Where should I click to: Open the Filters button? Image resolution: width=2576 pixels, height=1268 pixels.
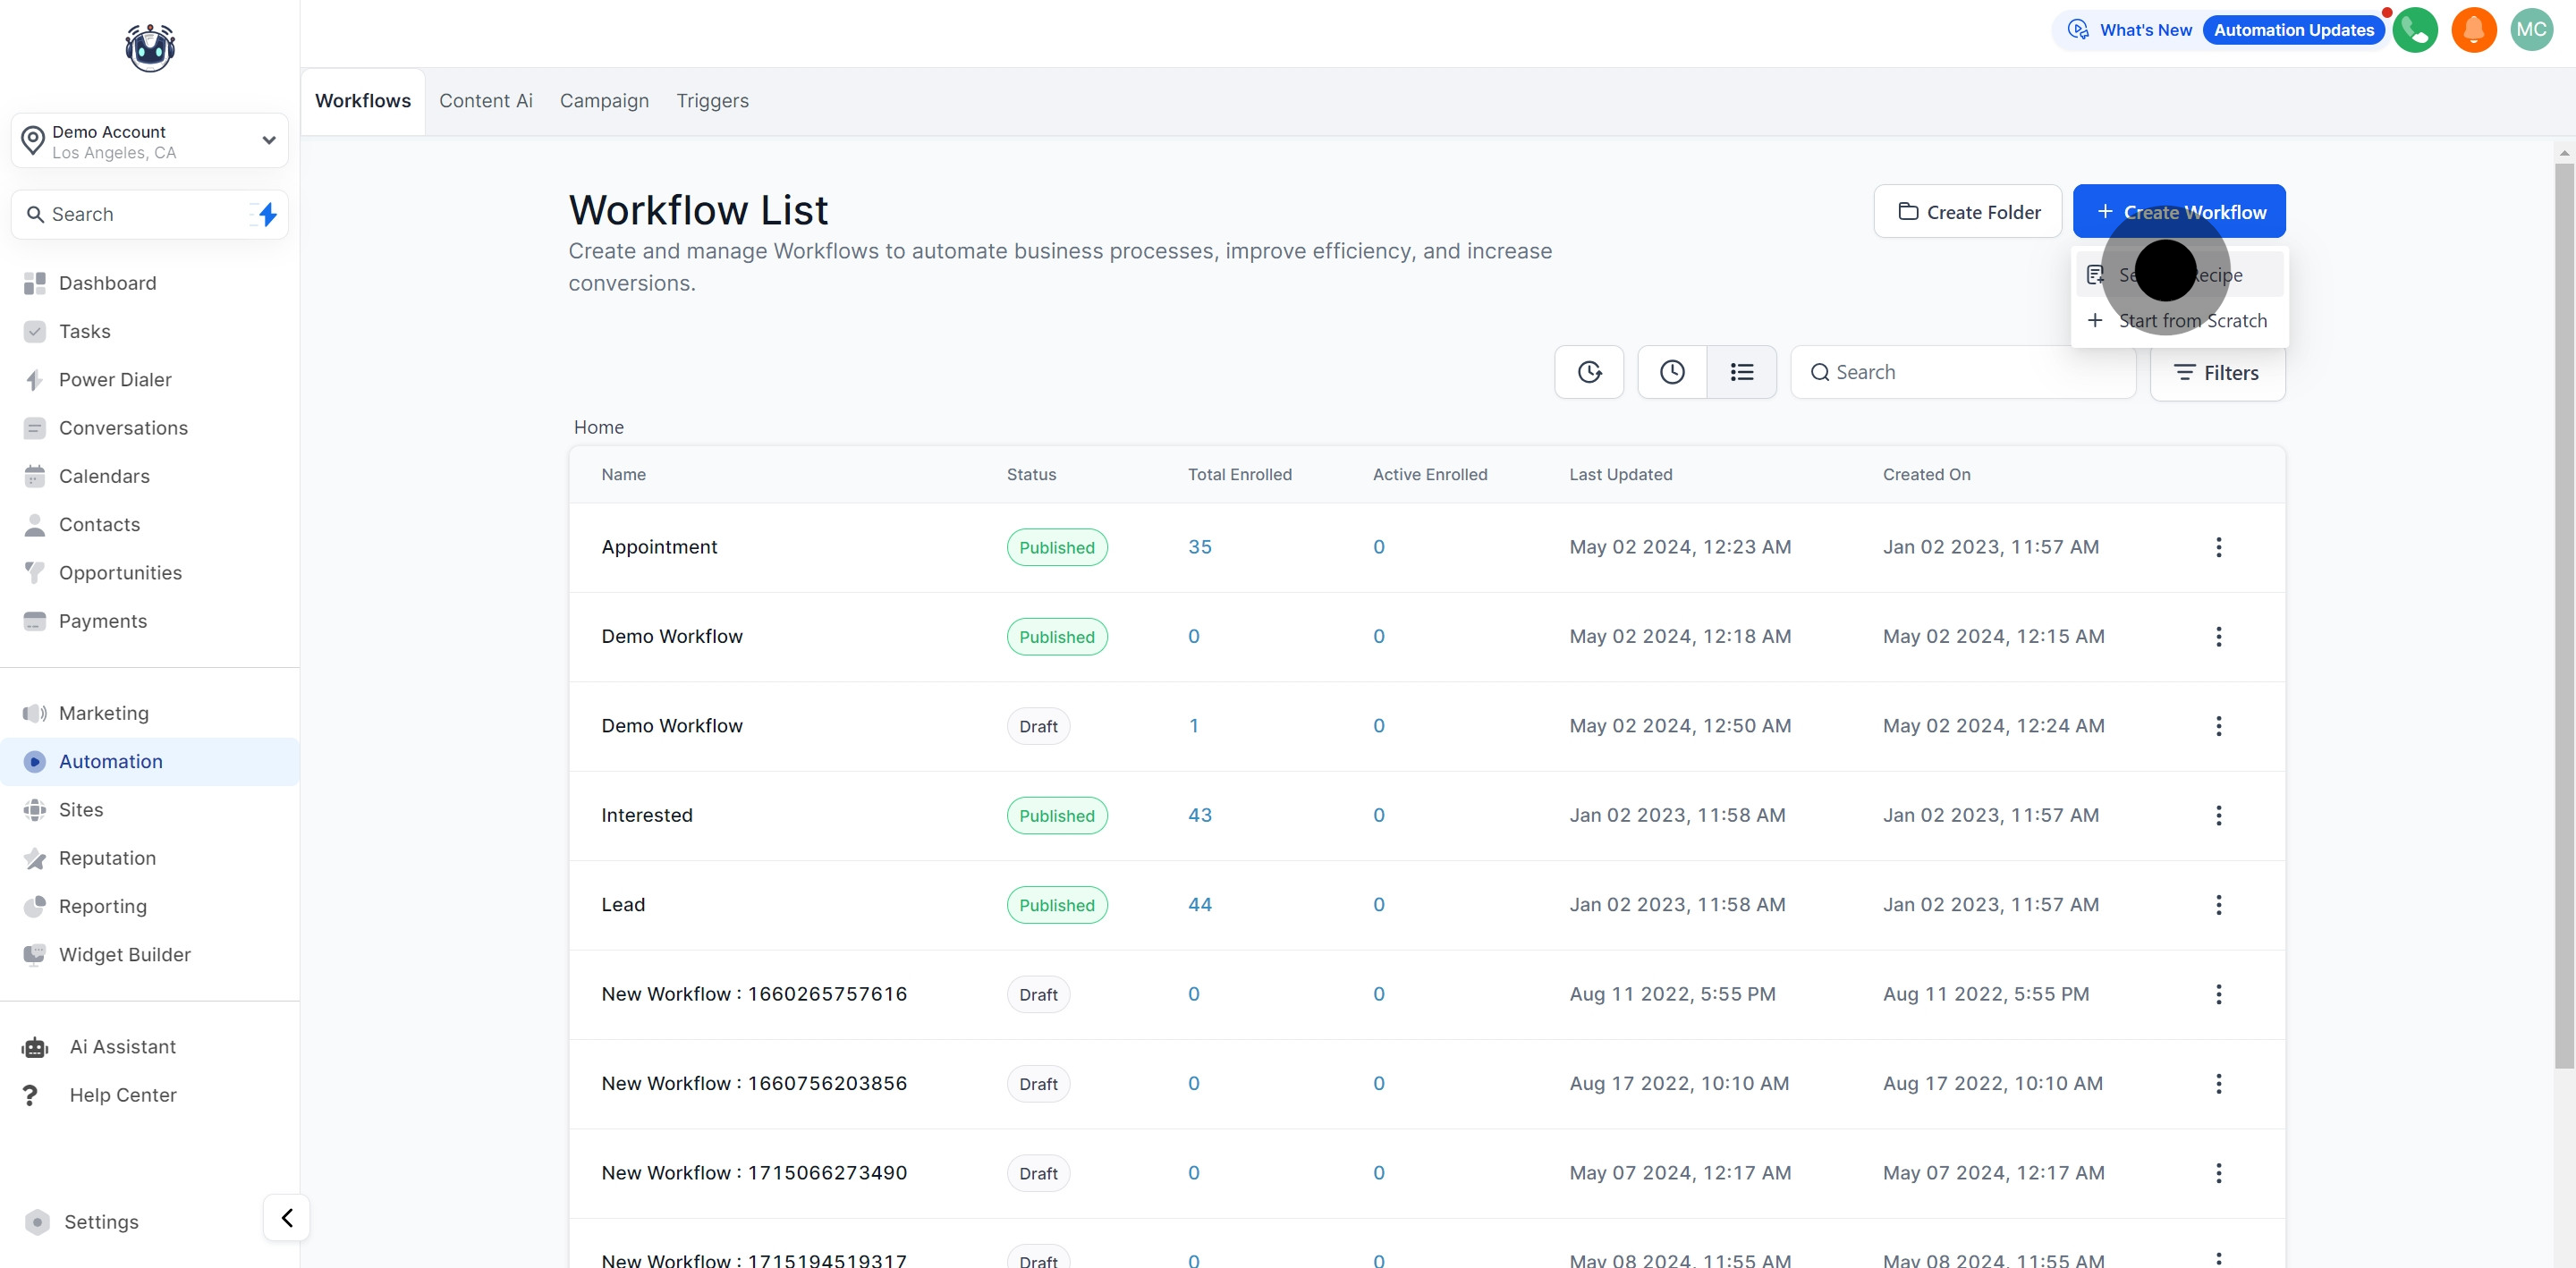[2217, 373]
